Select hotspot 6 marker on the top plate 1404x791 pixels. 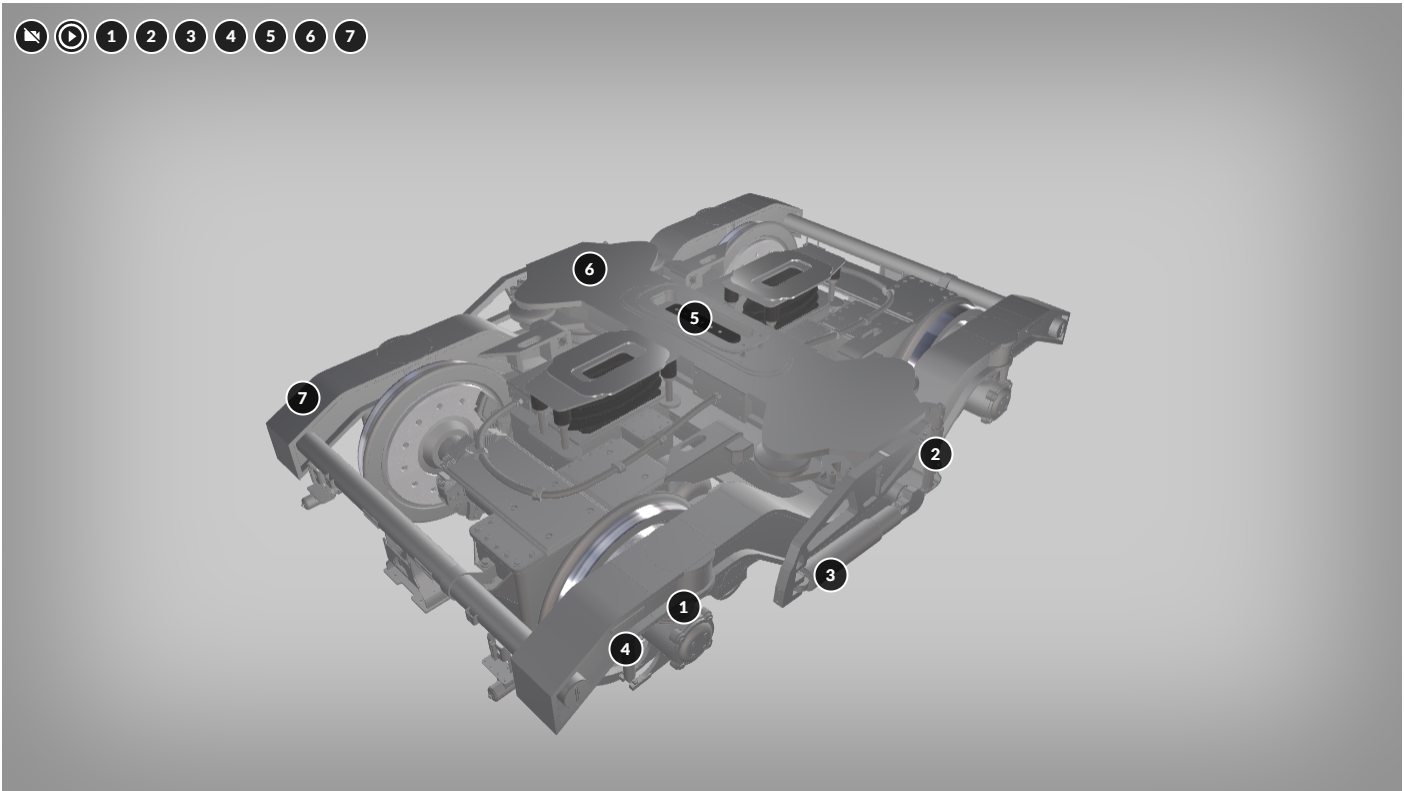(x=590, y=269)
